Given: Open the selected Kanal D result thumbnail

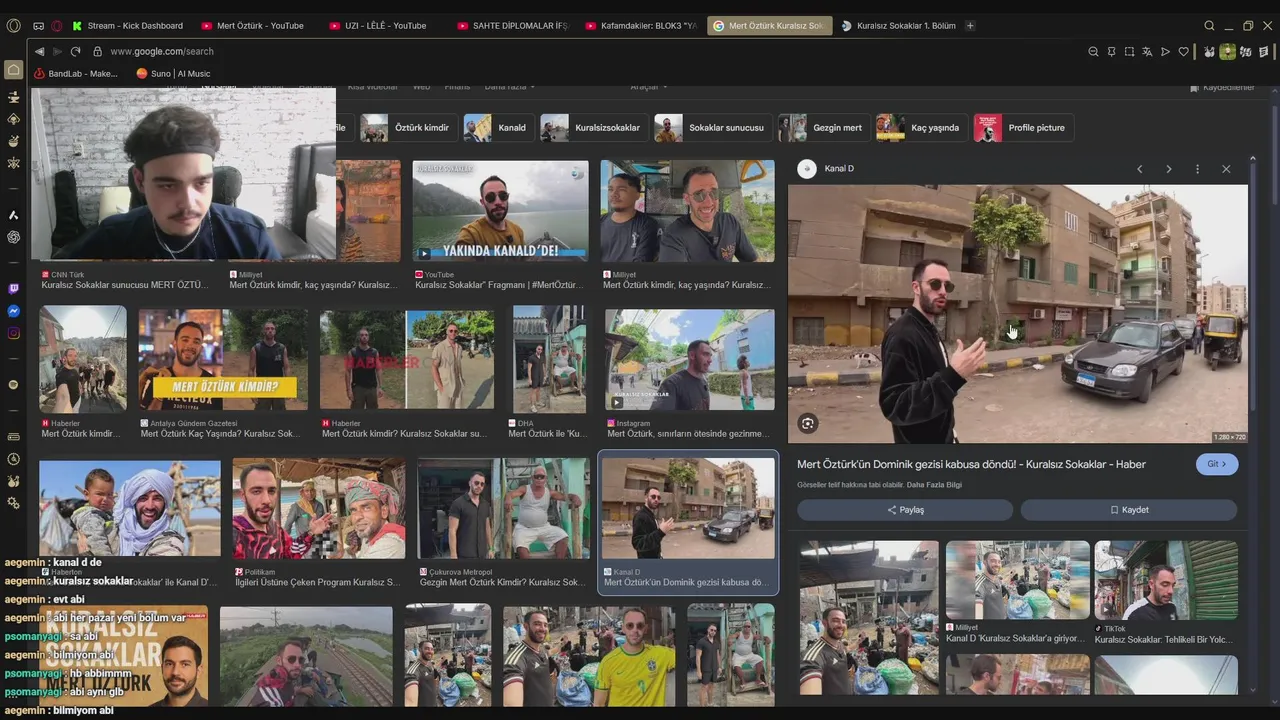Looking at the screenshot, I should coord(688,509).
